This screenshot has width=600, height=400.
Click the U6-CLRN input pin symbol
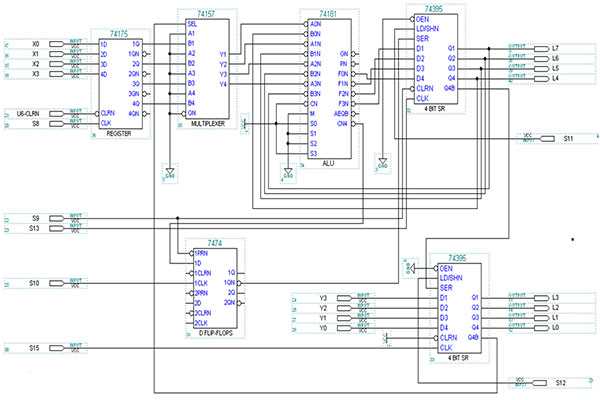57,114
